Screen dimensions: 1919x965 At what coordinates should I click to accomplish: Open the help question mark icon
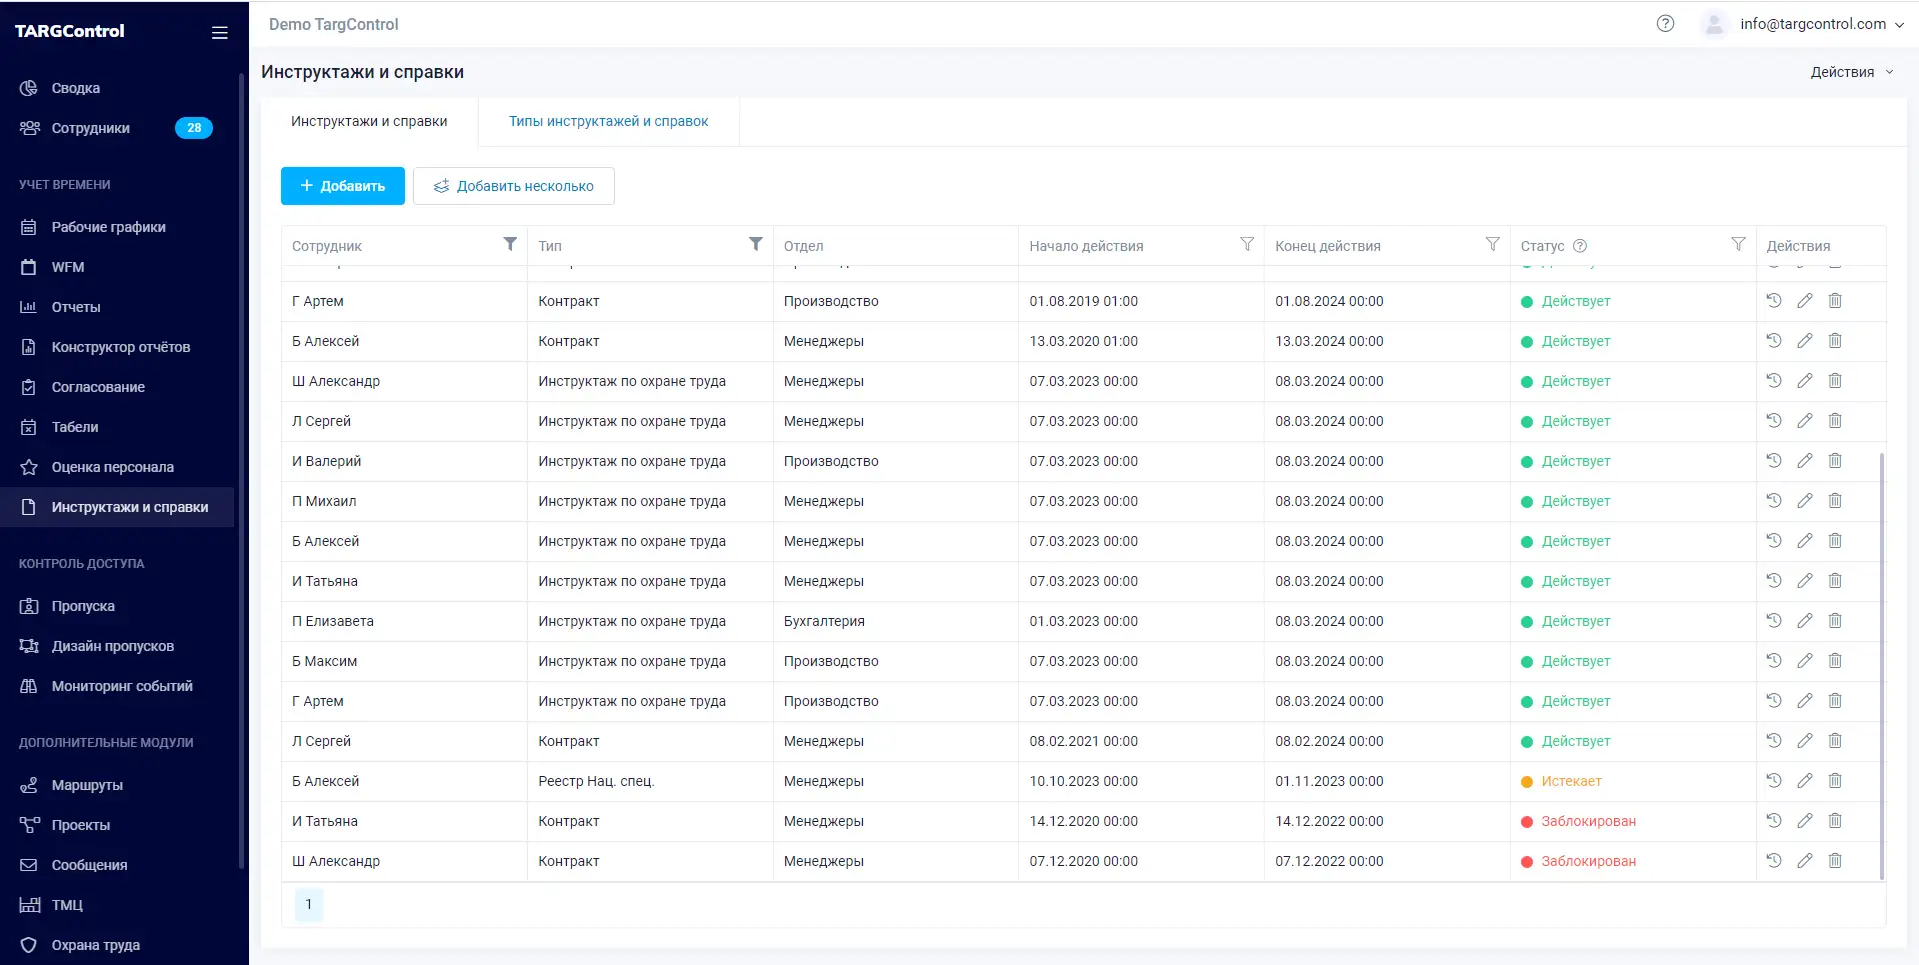click(x=1666, y=23)
